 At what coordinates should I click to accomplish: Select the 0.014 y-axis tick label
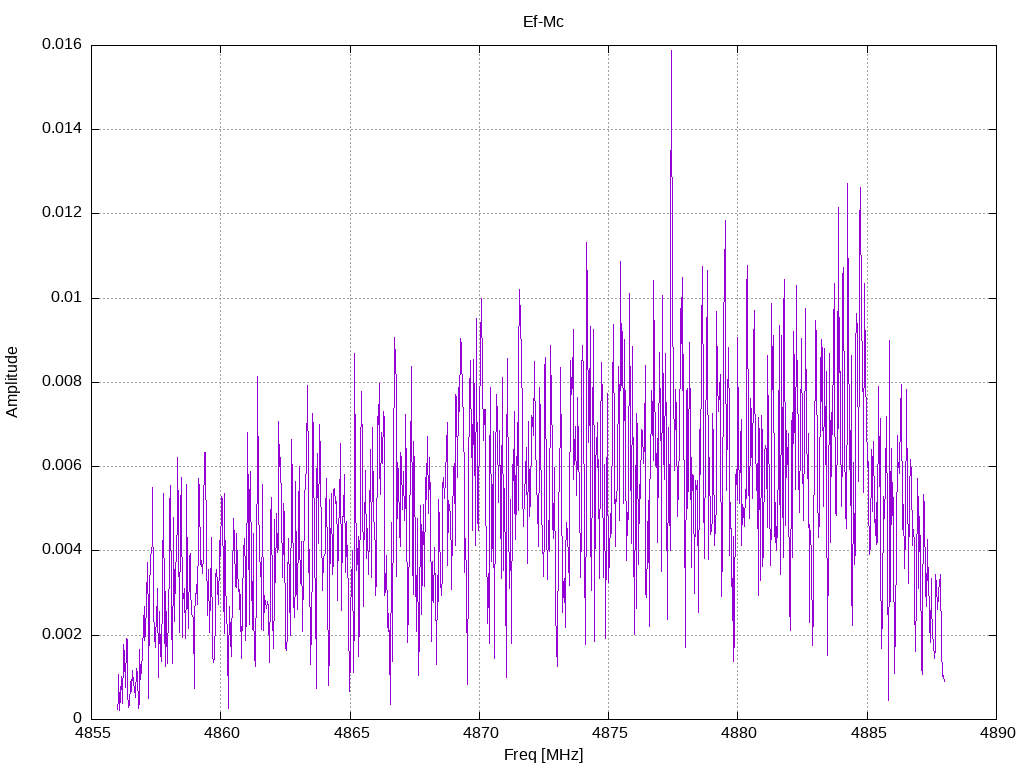point(62,129)
